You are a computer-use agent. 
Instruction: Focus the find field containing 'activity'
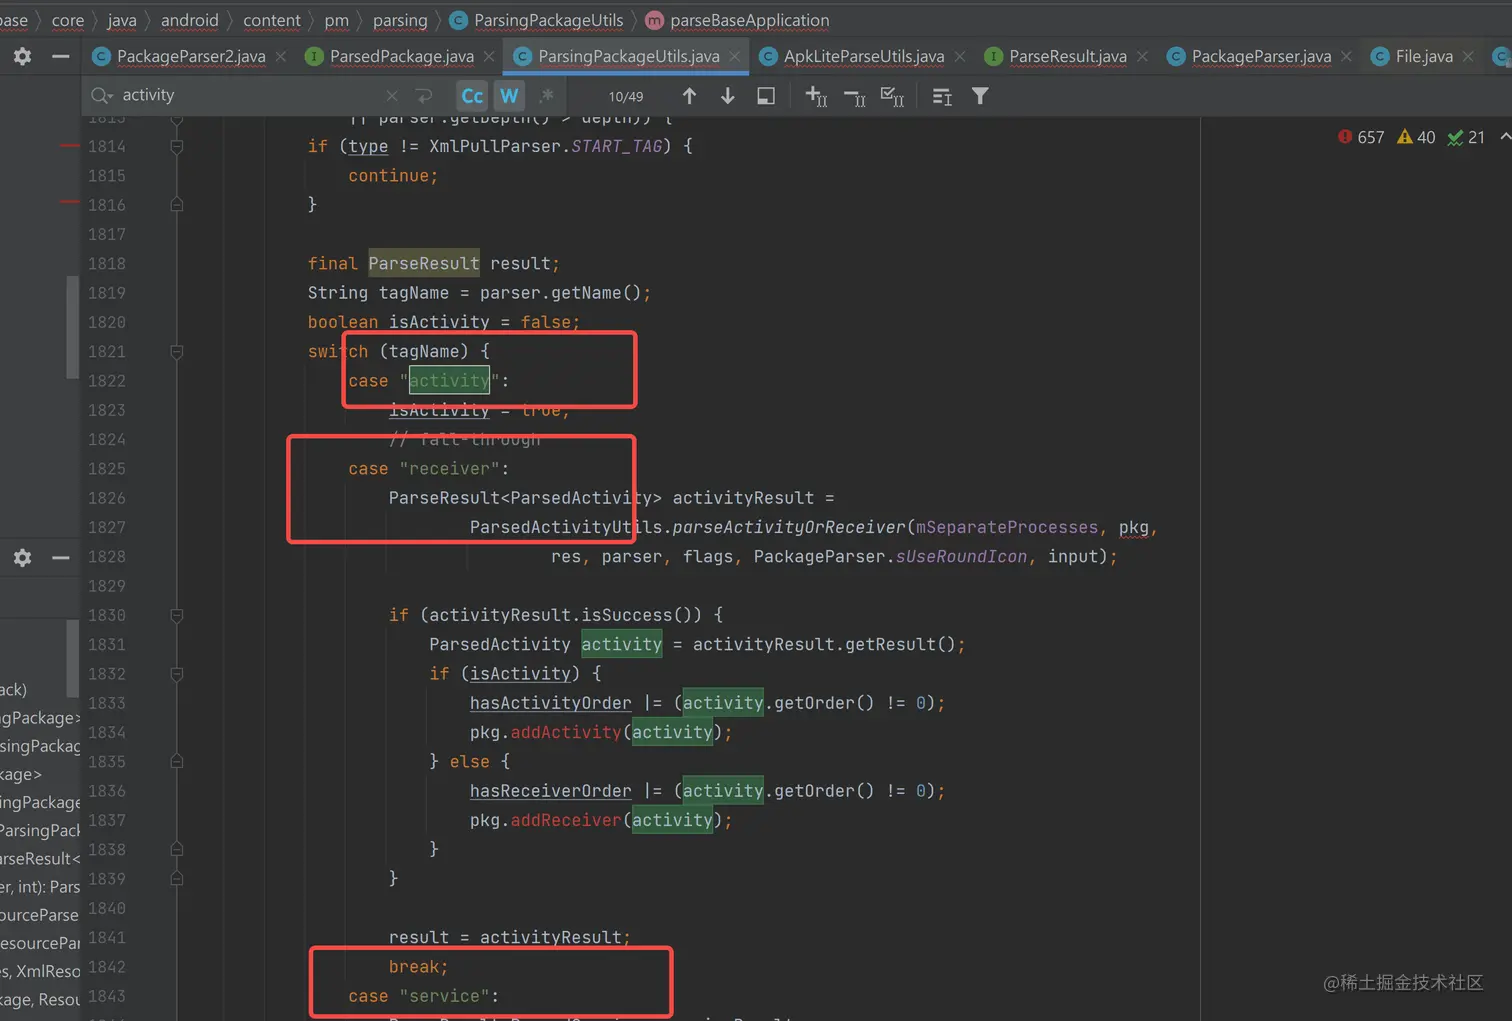point(250,96)
